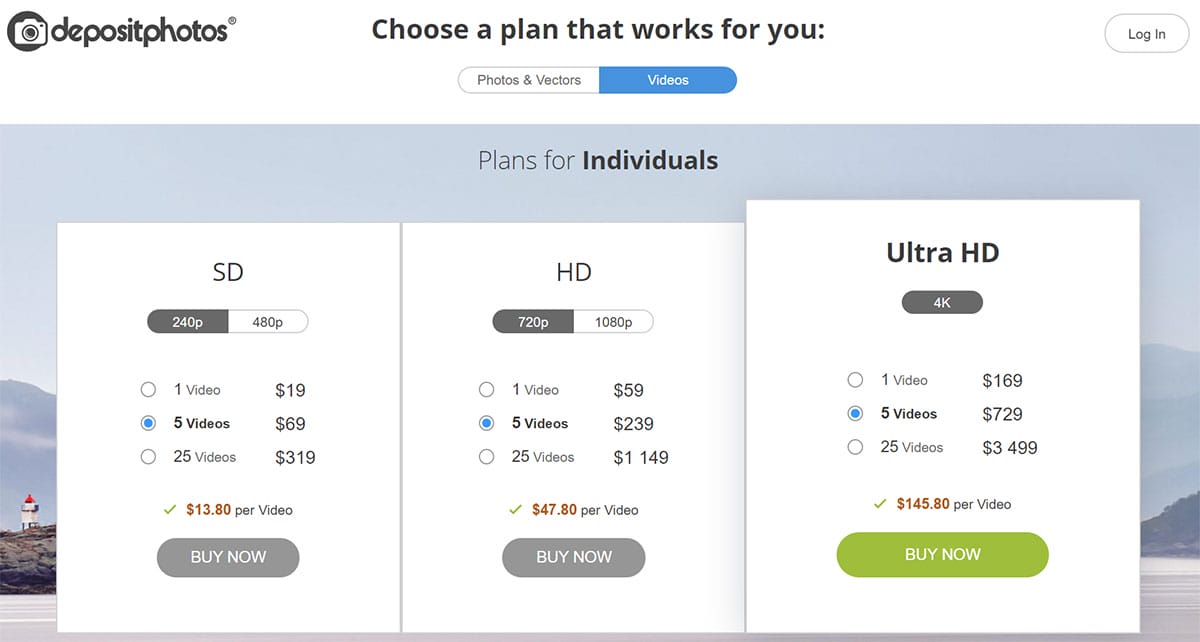1200x642 pixels.
Task: Click the green checkmark beside $145.80 per Video
Action: 880,504
